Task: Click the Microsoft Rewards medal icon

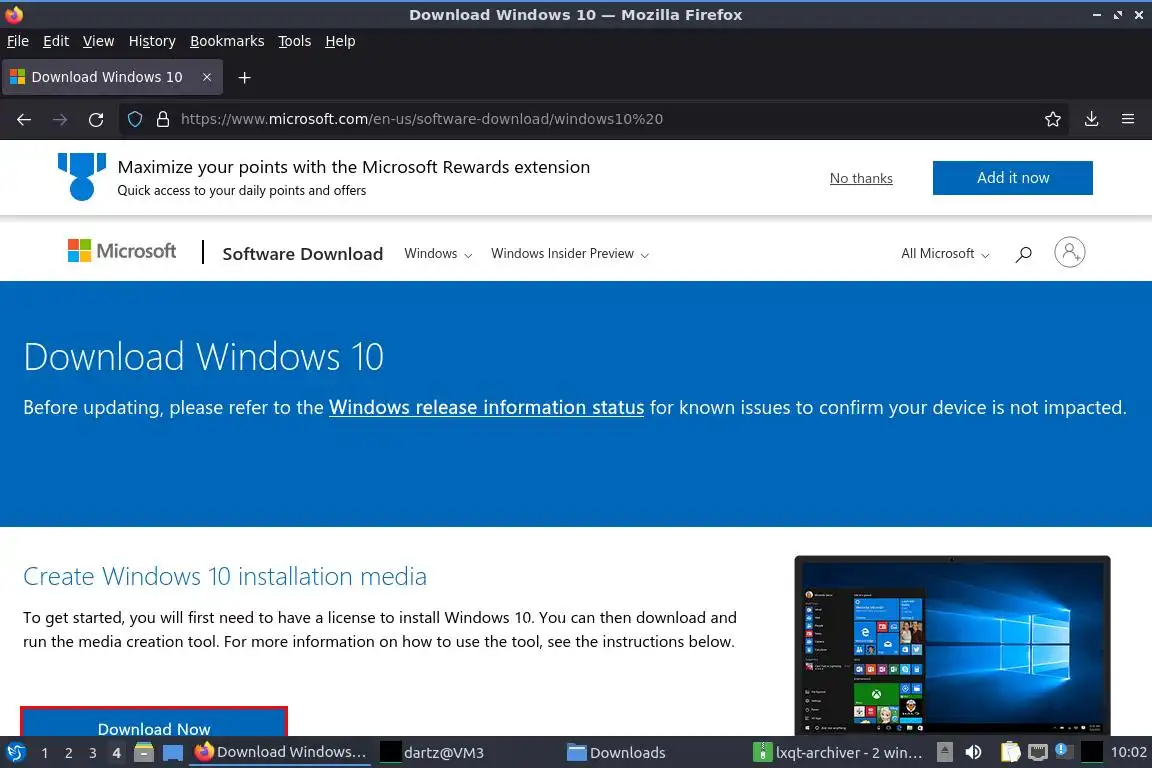Action: 82,176
